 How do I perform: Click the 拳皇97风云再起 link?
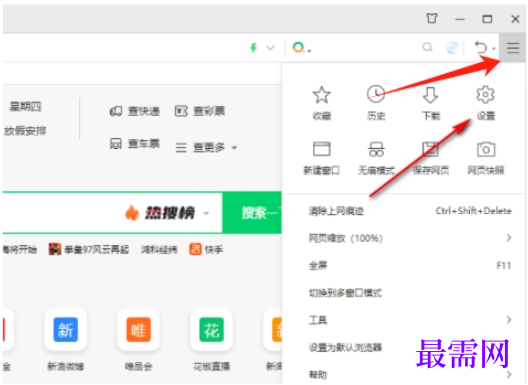(x=96, y=250)
